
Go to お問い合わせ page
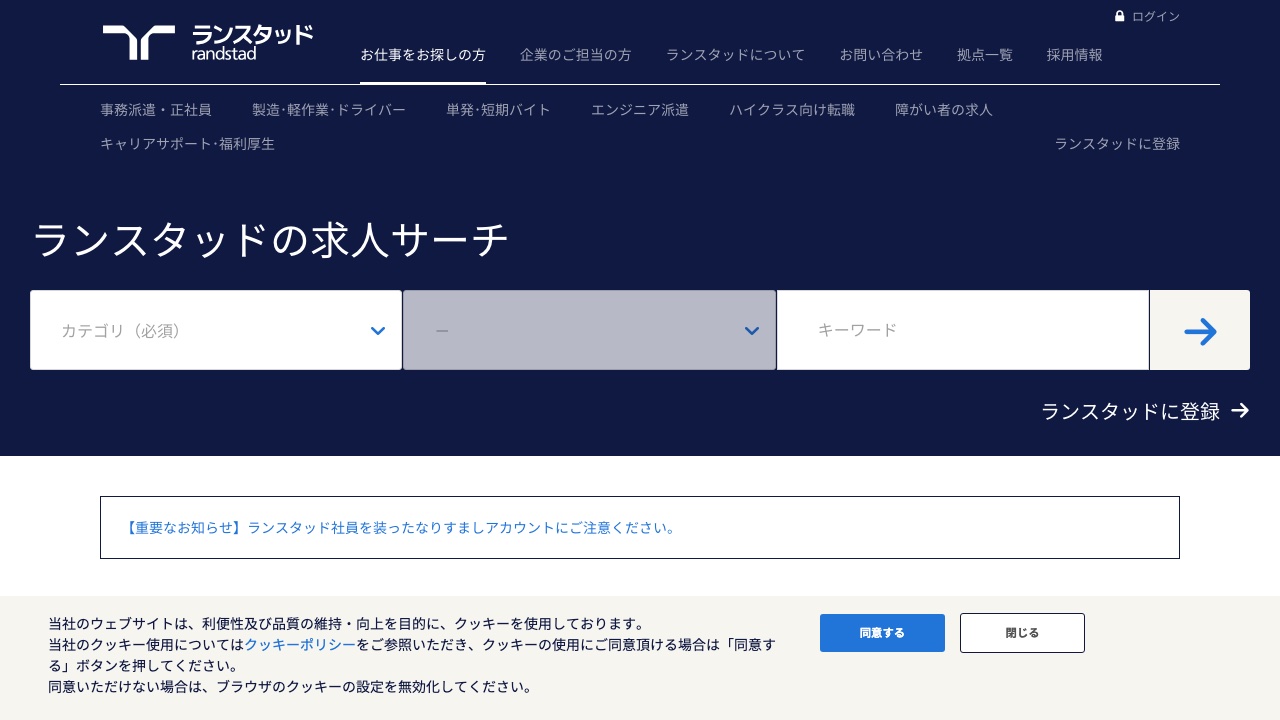(x=881, y=55)
